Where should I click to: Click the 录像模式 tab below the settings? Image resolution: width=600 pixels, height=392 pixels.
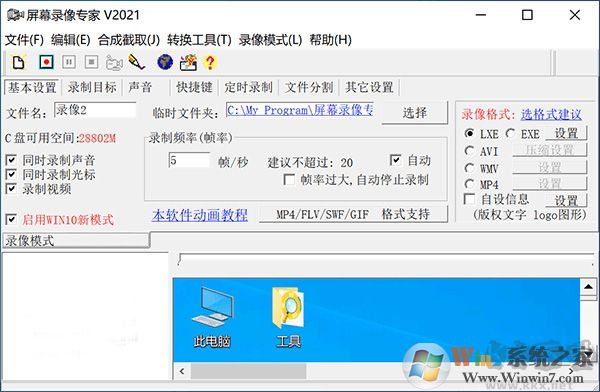76,241
